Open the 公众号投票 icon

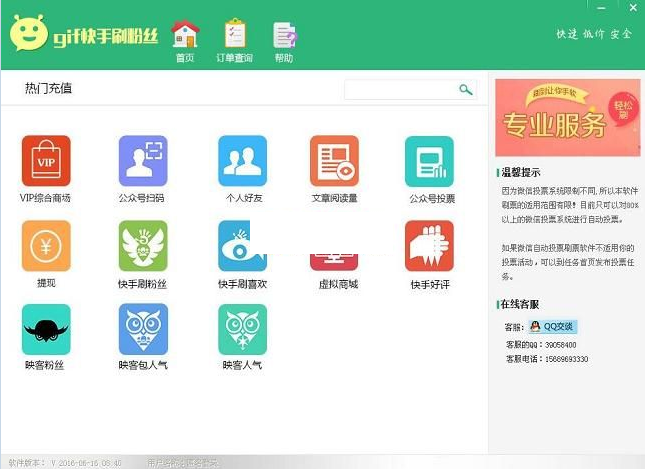coord(430,161)
